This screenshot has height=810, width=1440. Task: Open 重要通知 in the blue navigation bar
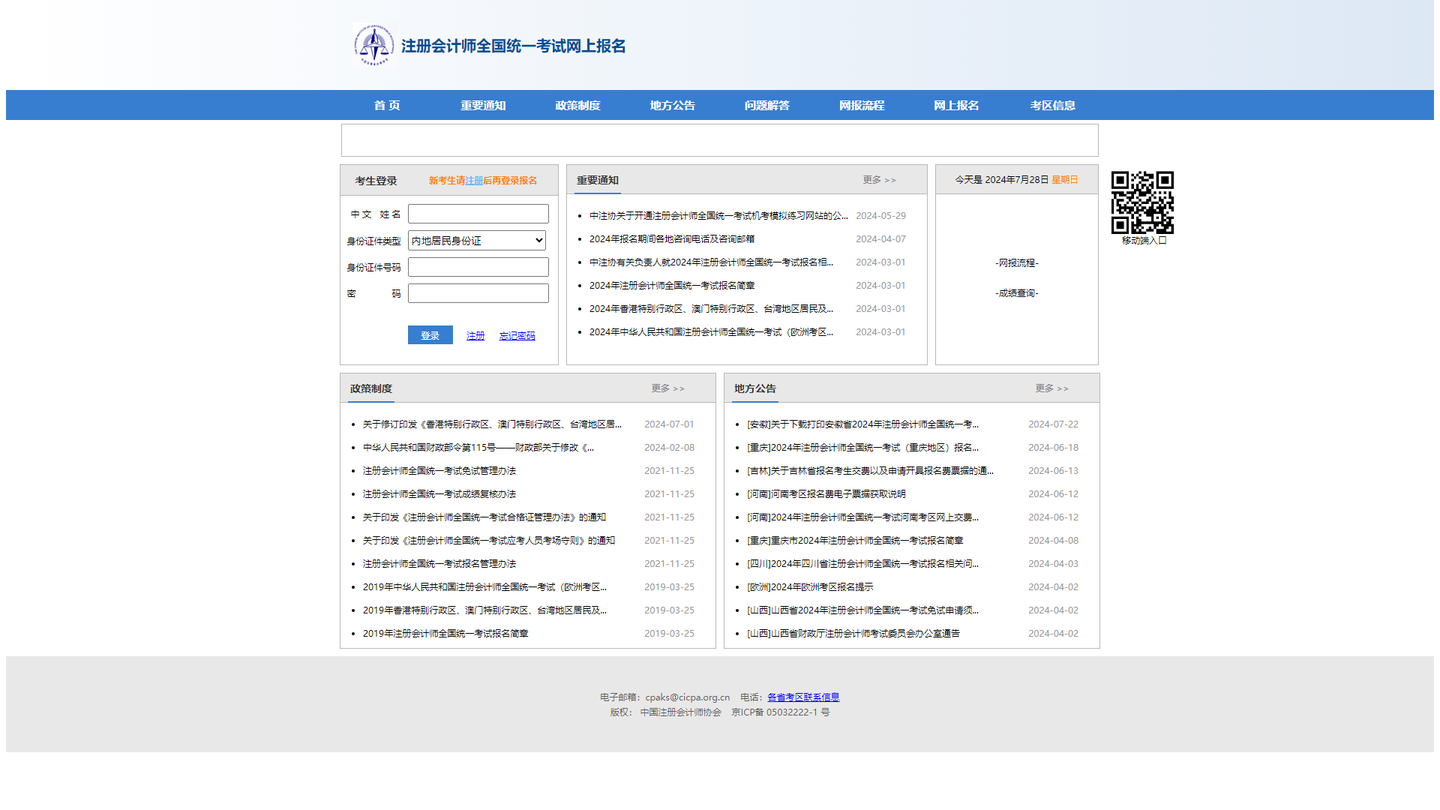(x=483, y=105)
